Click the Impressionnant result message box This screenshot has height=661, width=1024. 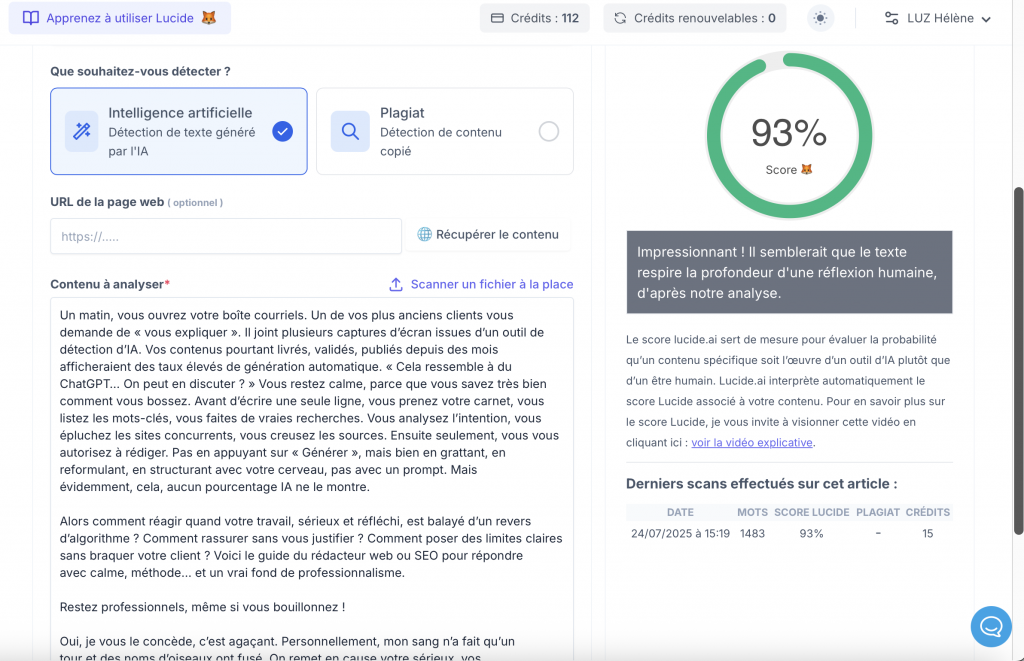[790, 272]
